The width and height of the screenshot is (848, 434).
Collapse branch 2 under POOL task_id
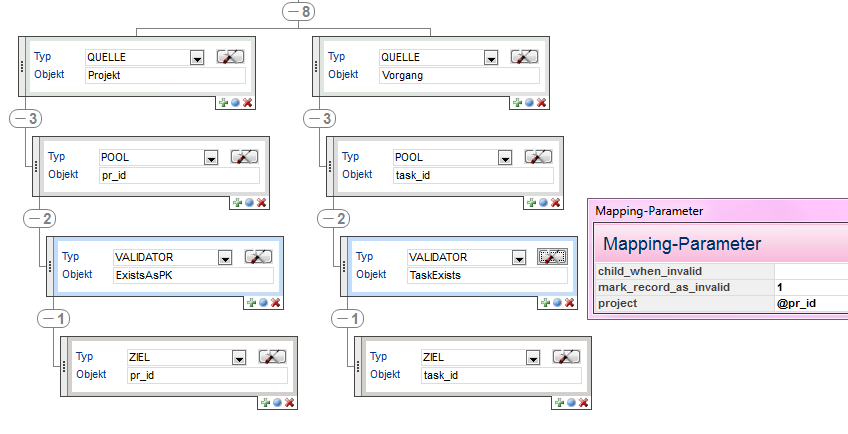pos(334,219)
